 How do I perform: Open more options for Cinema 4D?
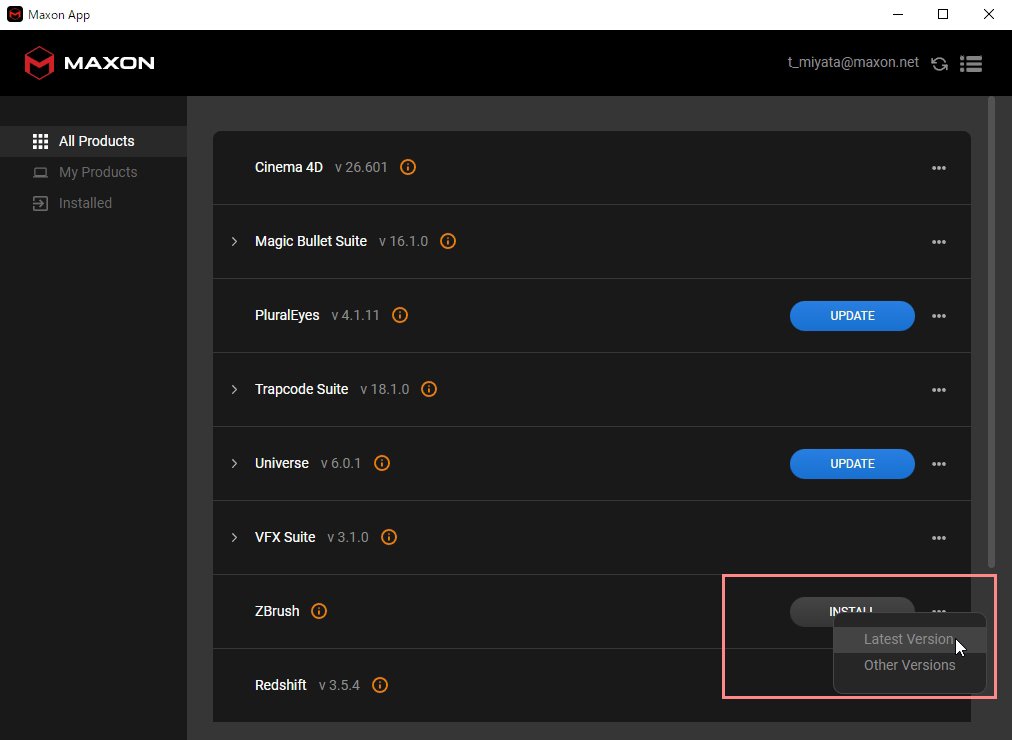click(x=939, y=168)
